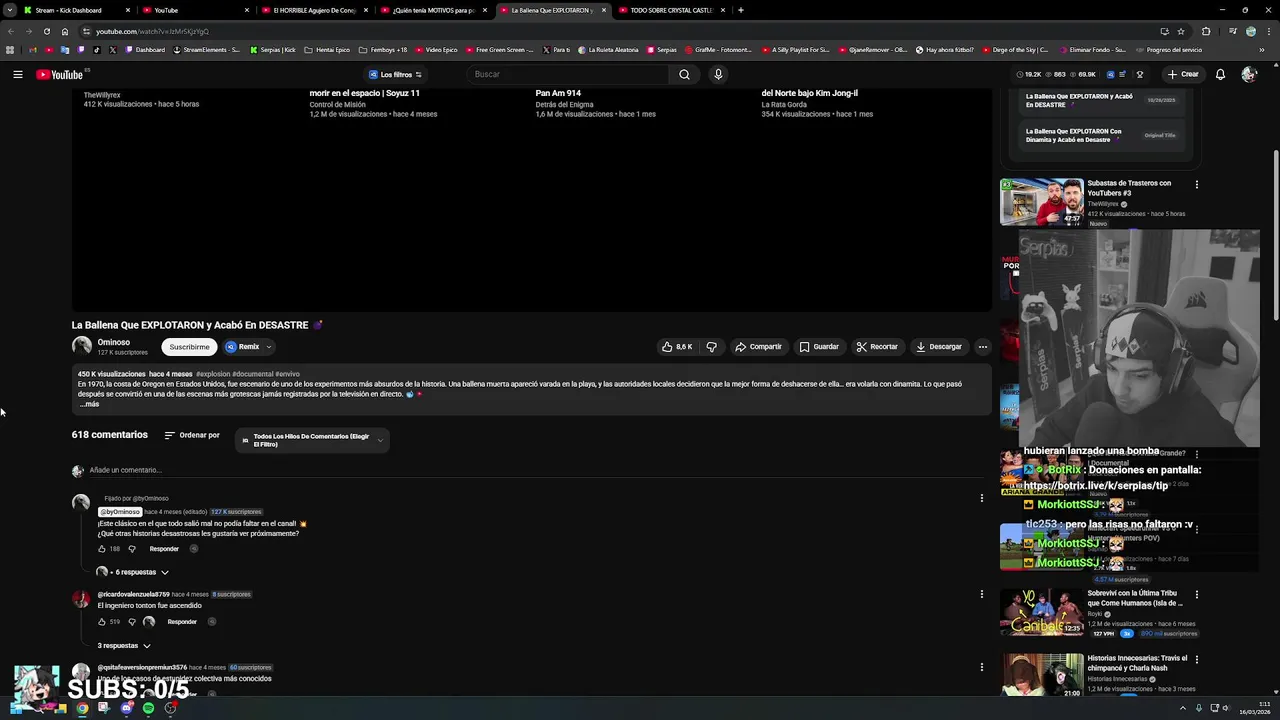
Task: Go to the YouTube home logo
Action: [x=60, y=74]
